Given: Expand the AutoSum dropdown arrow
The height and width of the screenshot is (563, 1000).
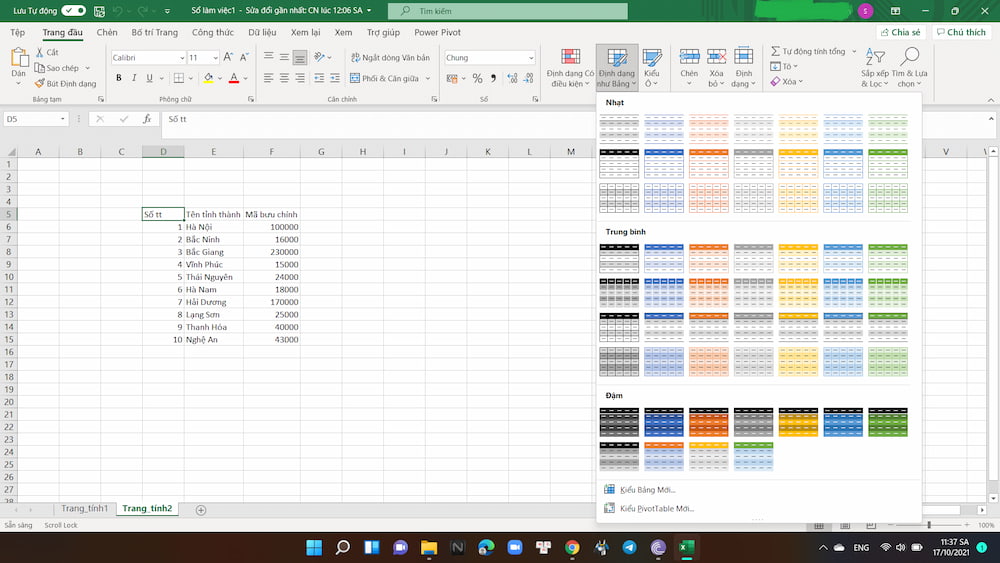Looking at the screenshot, I should (x=854, y=51).
